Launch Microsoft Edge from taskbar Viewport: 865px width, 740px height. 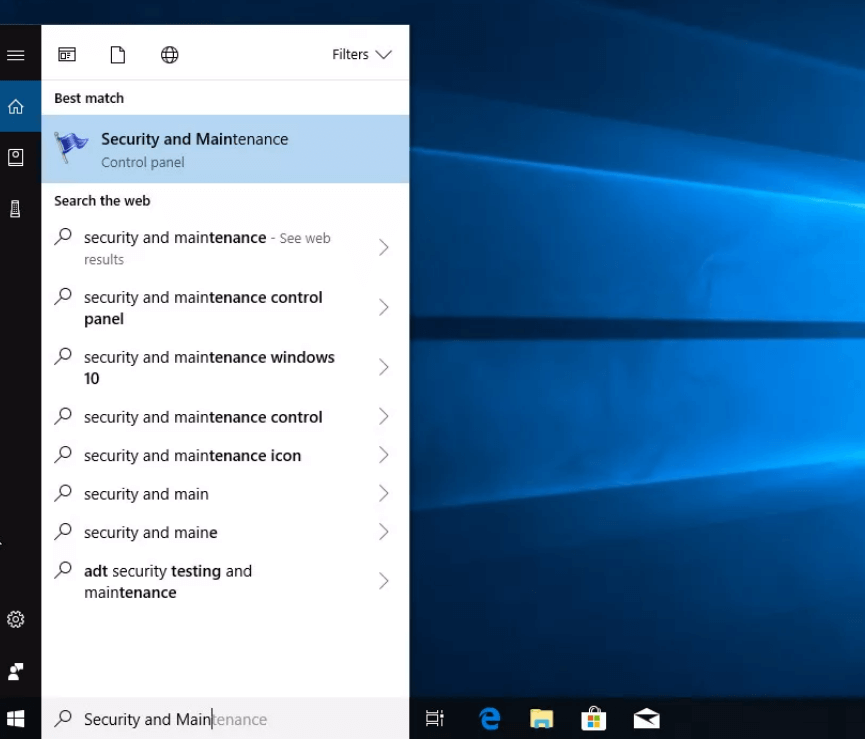pos(489,719)
